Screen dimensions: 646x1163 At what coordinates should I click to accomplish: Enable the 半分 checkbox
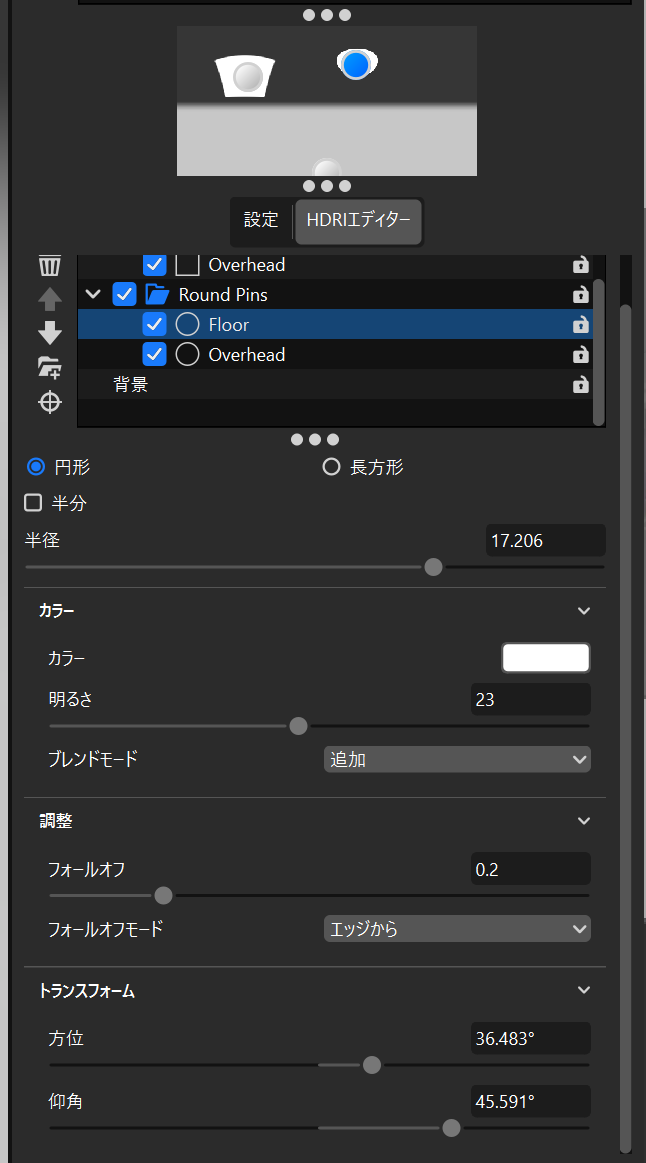(33, 504)
